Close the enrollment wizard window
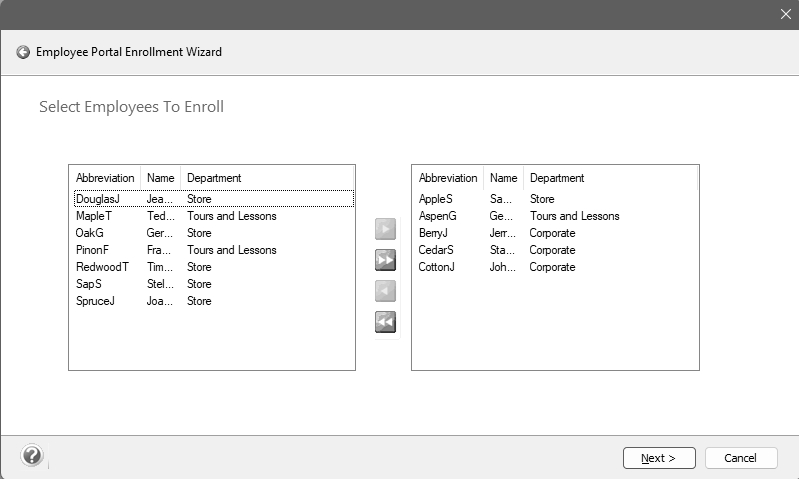 click(785, 14)
